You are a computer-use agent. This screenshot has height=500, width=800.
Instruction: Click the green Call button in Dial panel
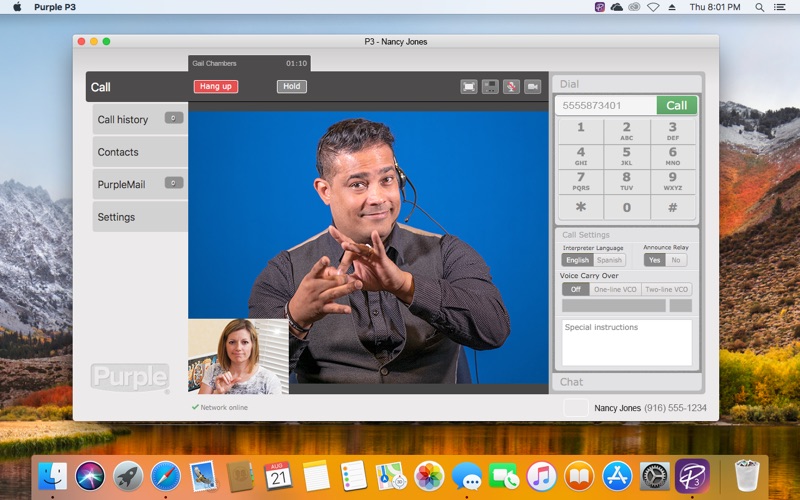point(677,105)
